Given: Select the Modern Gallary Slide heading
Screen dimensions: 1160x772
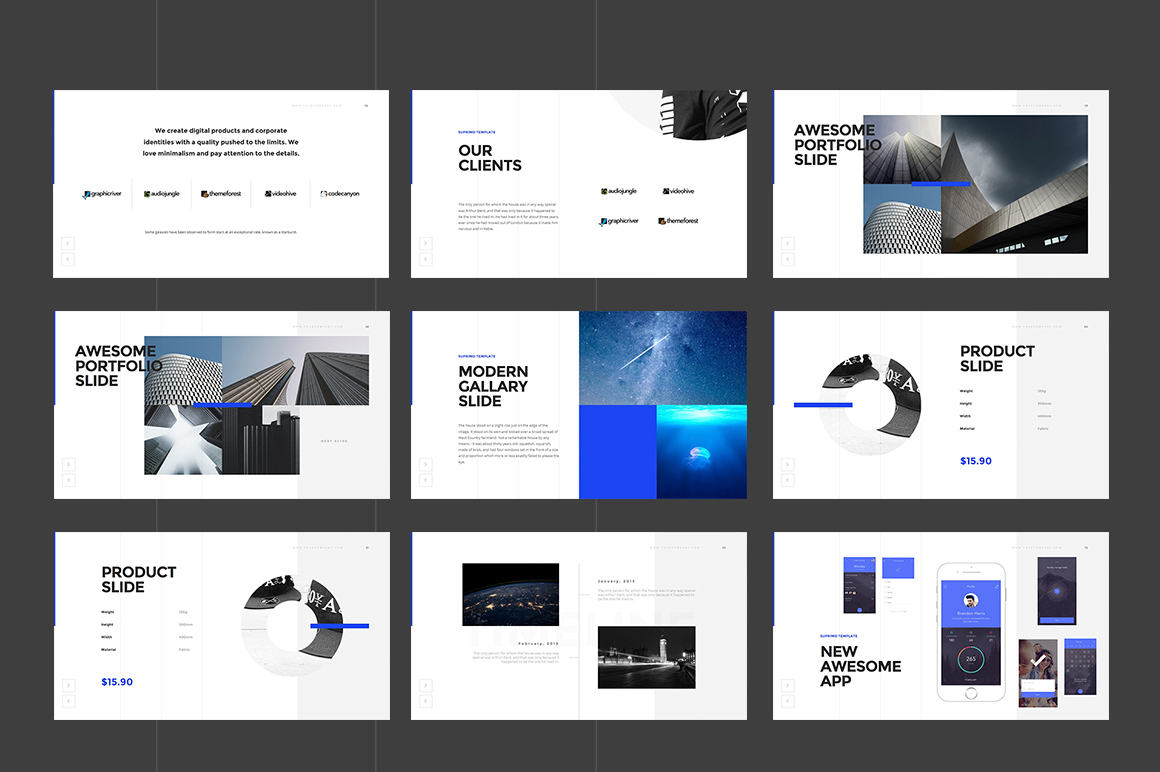Looking at the screenshot, I should 493,386.
